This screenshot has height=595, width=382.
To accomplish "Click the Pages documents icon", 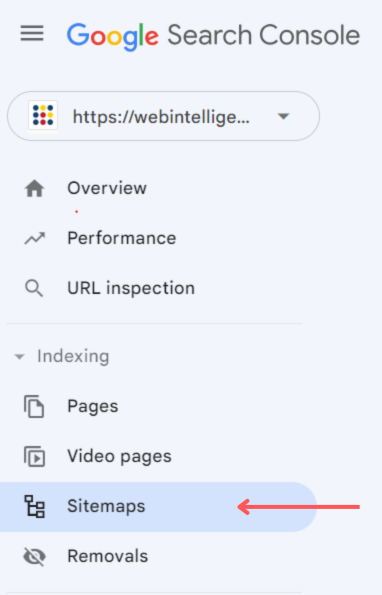I will click(34, 406).
